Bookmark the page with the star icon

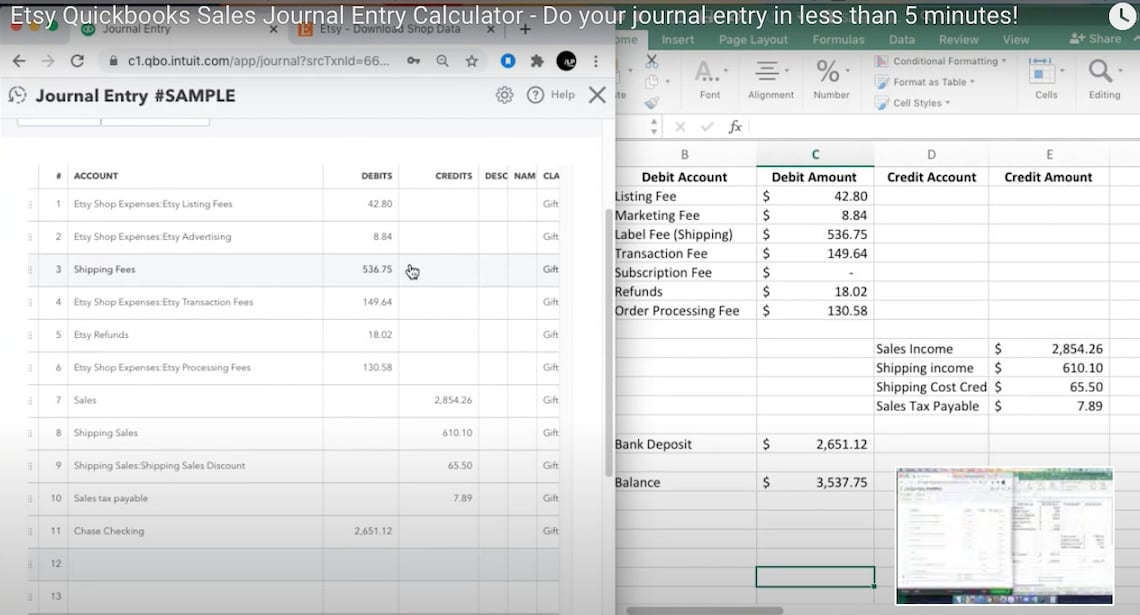(471, 60)
